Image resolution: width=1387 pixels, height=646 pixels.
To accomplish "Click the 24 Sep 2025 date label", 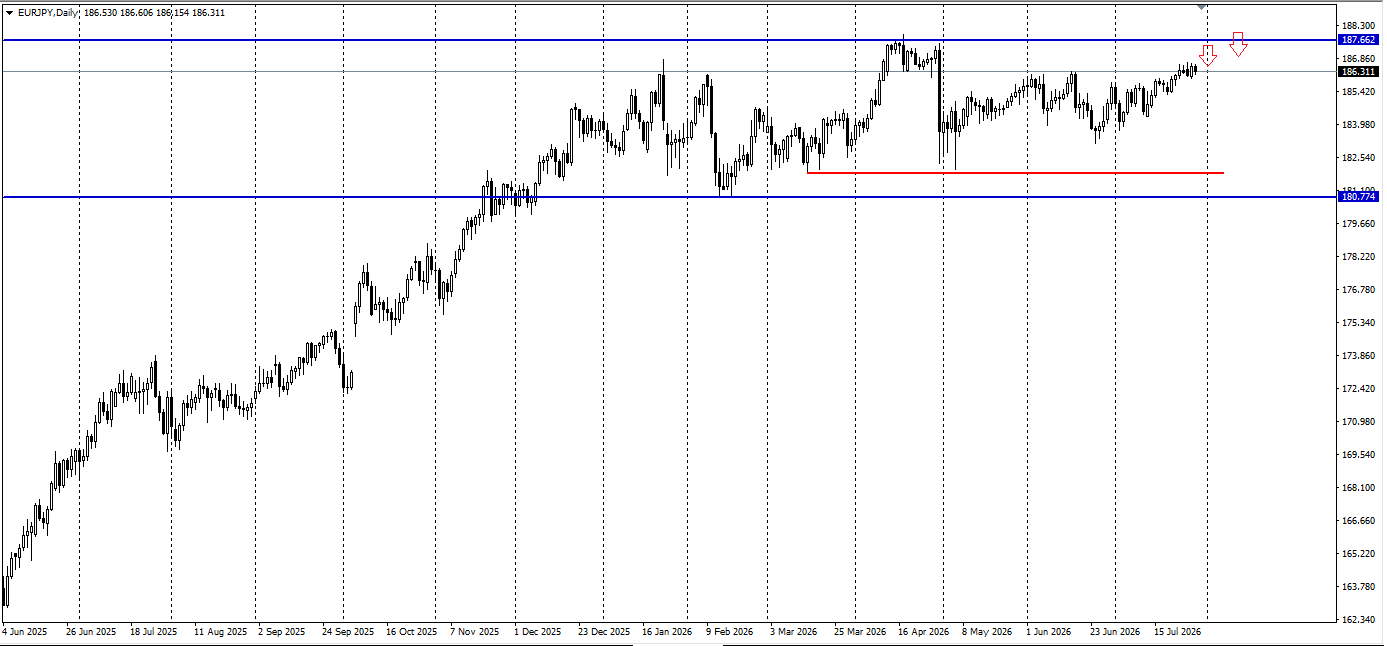I will tap(350, 632).
